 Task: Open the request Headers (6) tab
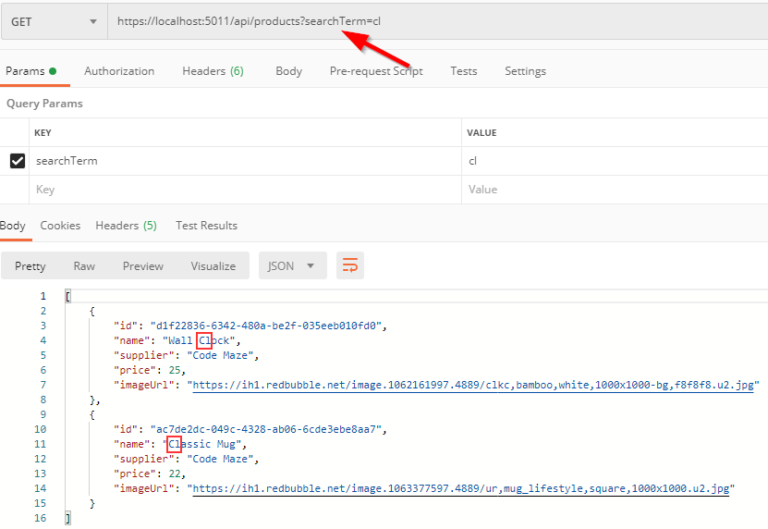pyautogui.click(x=212, y=71)
